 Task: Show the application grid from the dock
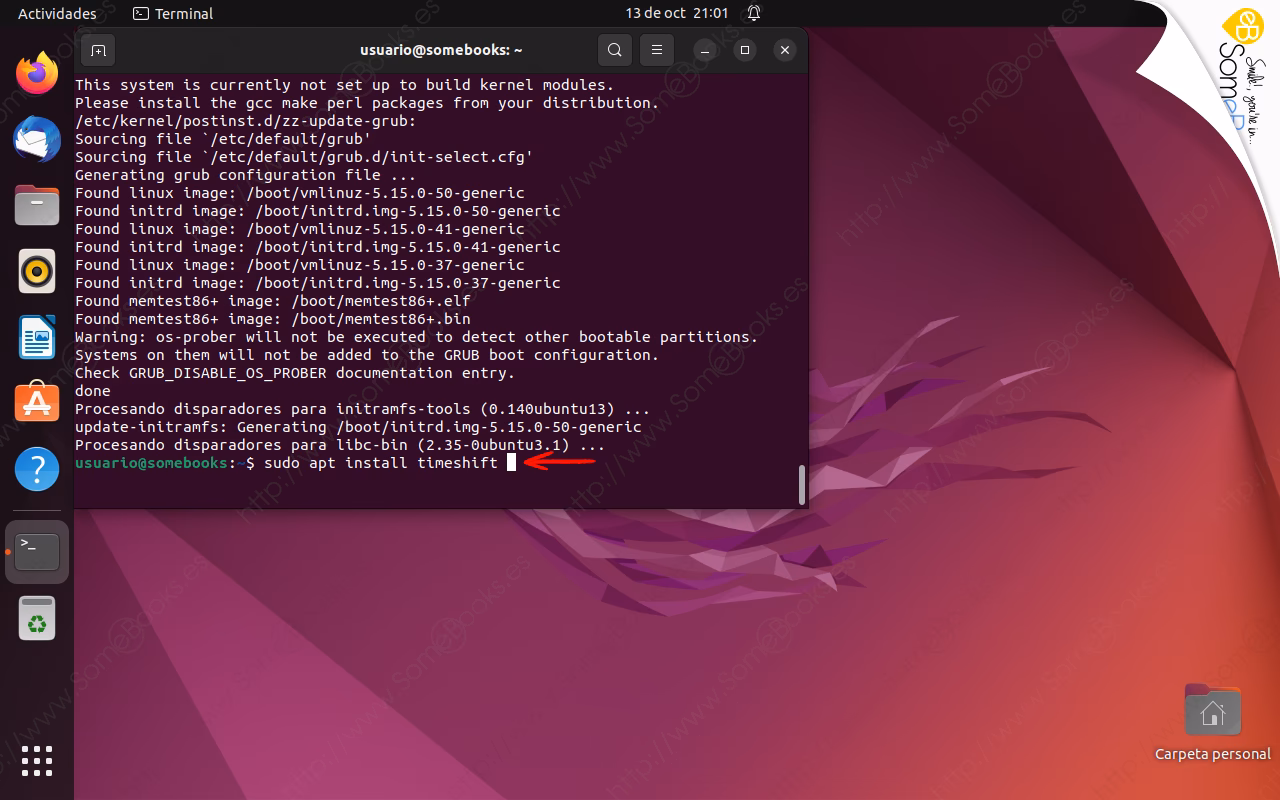(x=37, y=761)
